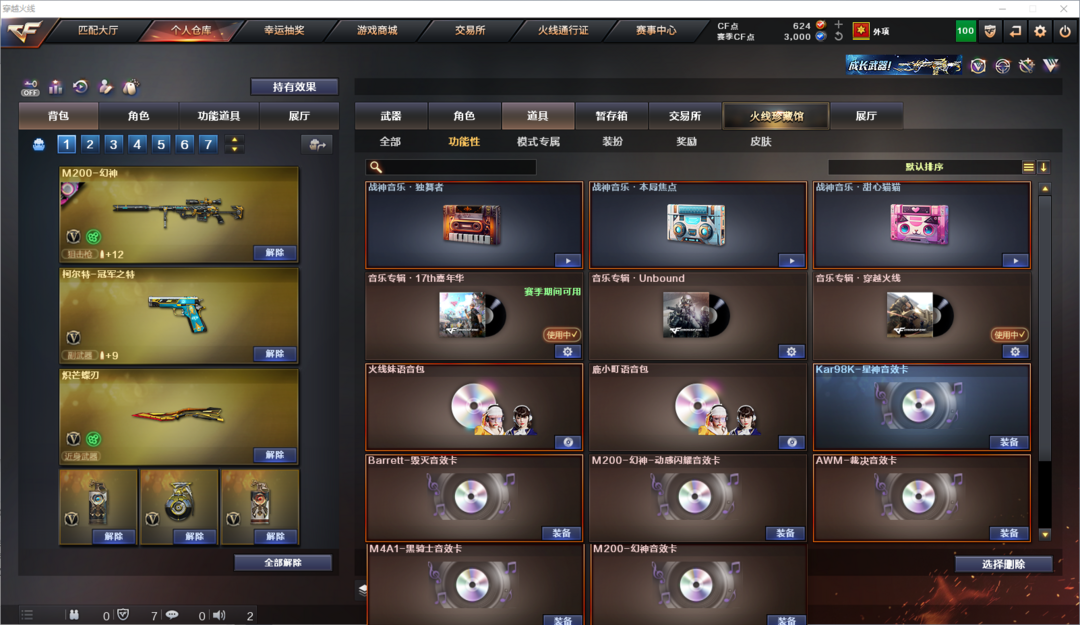
Task: Click the CrossFire logo at top left
Action: [x=25, y=30]
